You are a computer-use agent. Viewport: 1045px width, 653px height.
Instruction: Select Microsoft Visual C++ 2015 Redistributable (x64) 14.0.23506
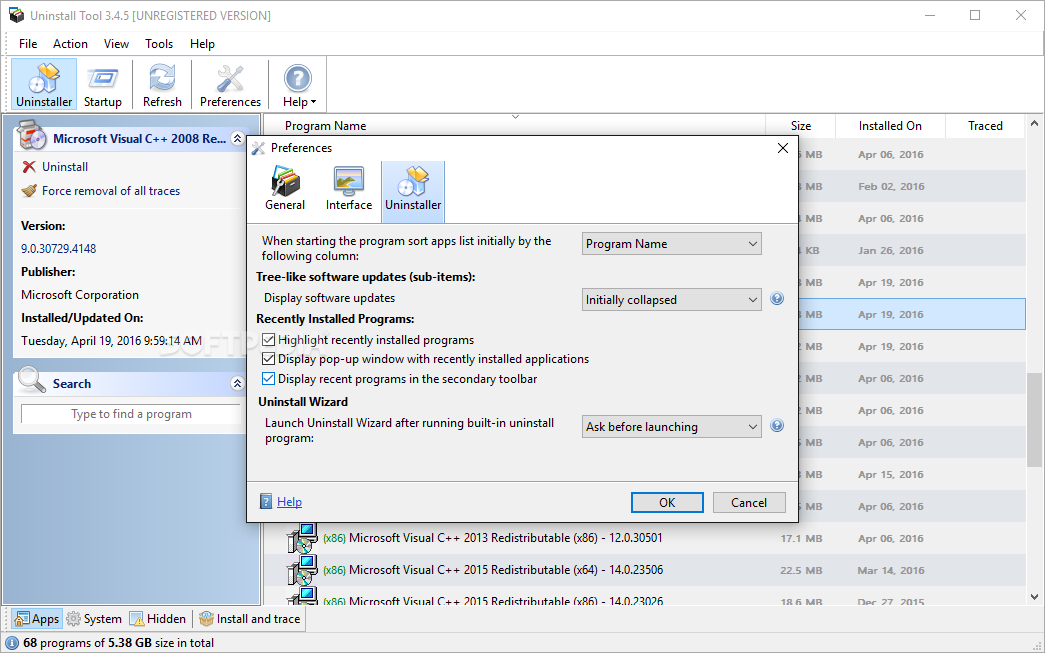(644, 570)
